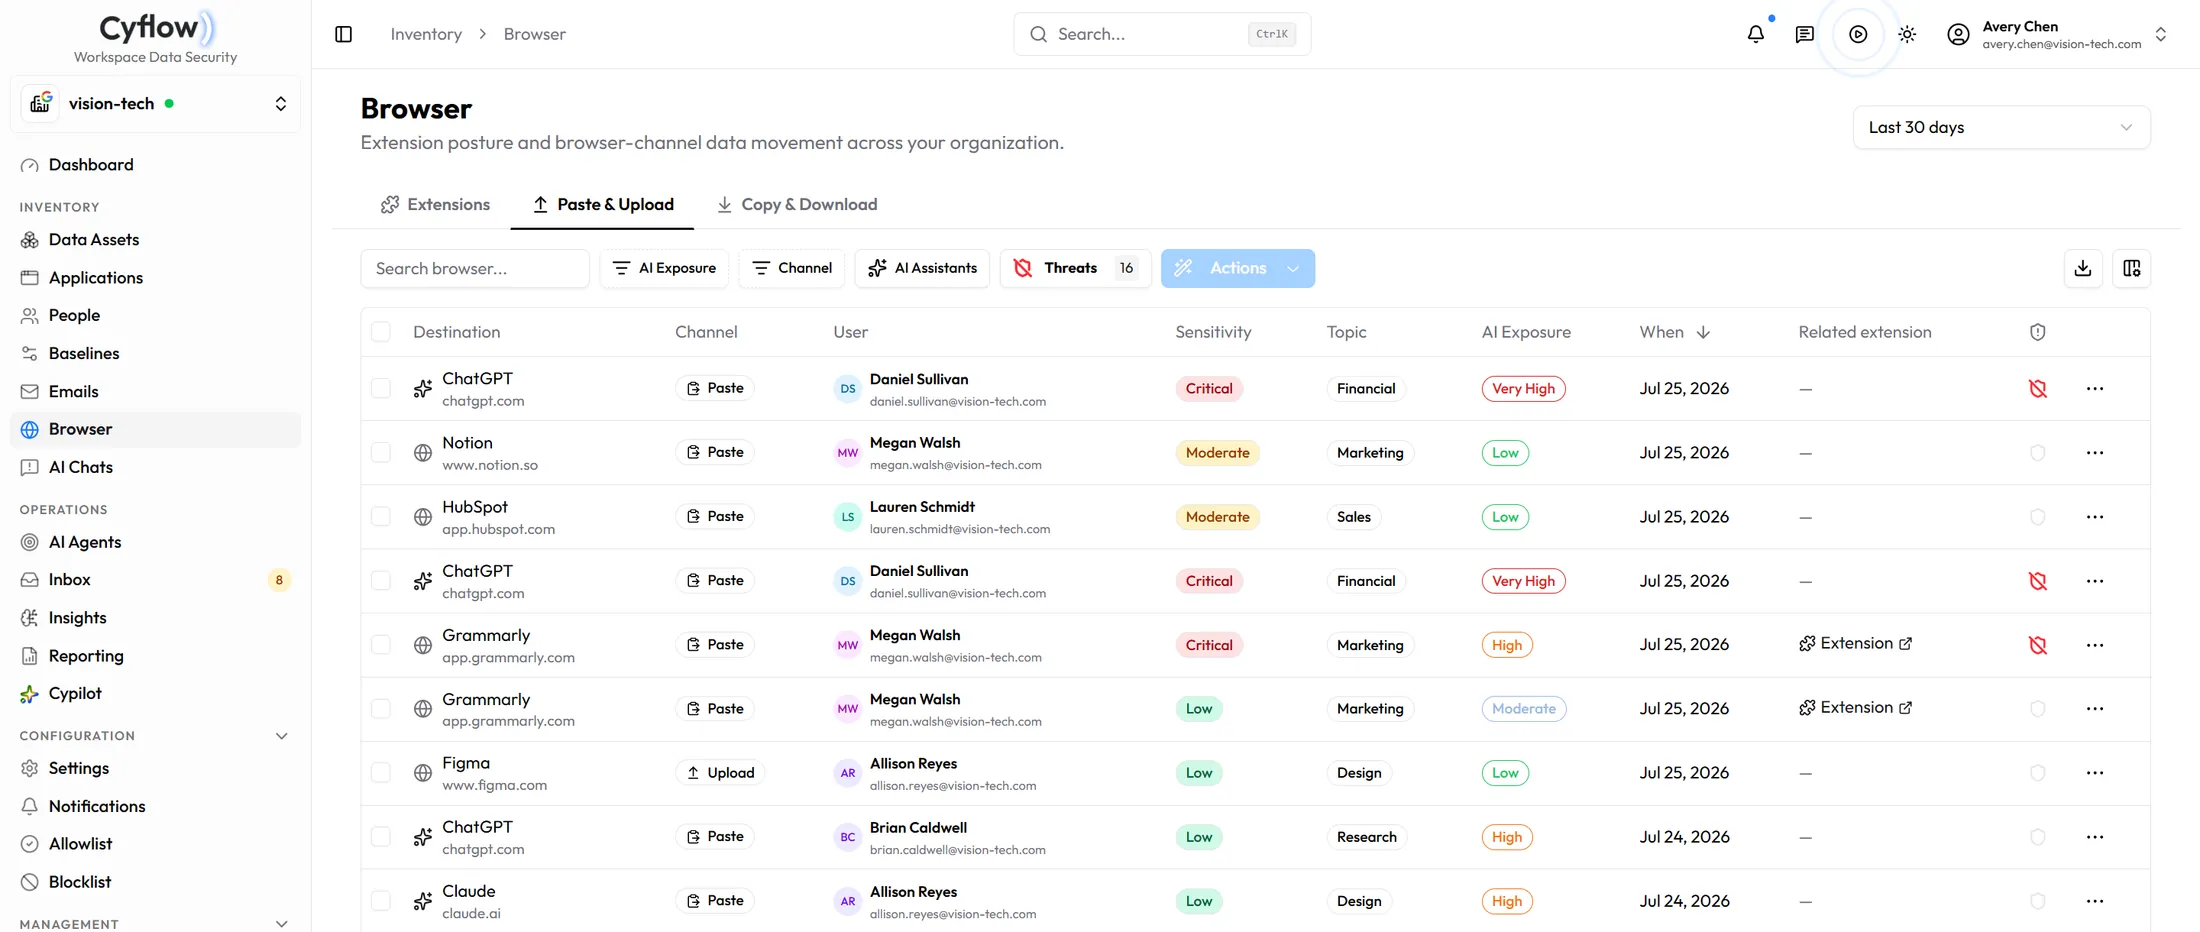2200x932 pixels.
Task: Select the Paste & Upload tab
Action: coord(602,204)
